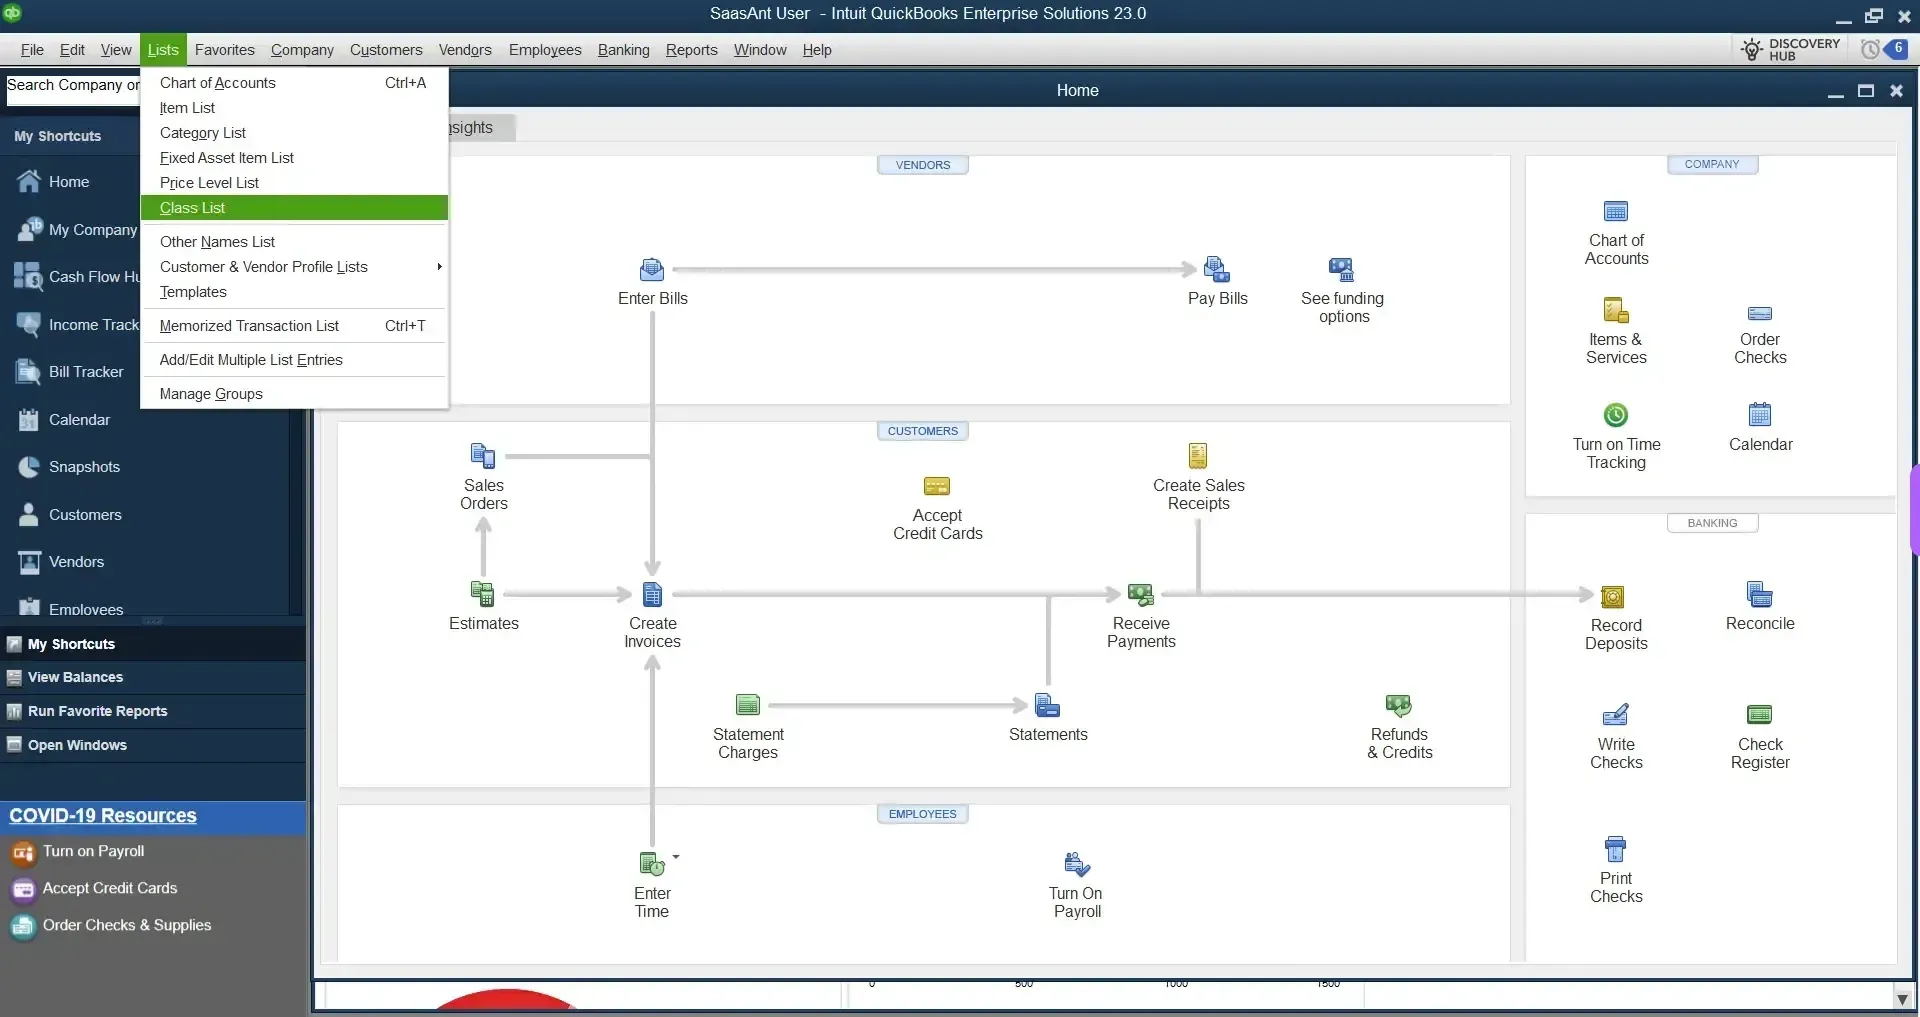Open the Reports menu in menu bar
Image resolution: width=1920 pixels, height=1017 pixels.
[x=691, y=50]
